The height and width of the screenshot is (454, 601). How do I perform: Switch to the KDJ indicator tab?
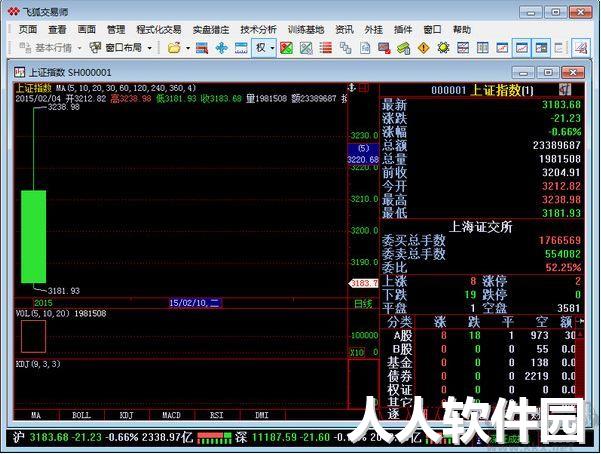[126, 415]
